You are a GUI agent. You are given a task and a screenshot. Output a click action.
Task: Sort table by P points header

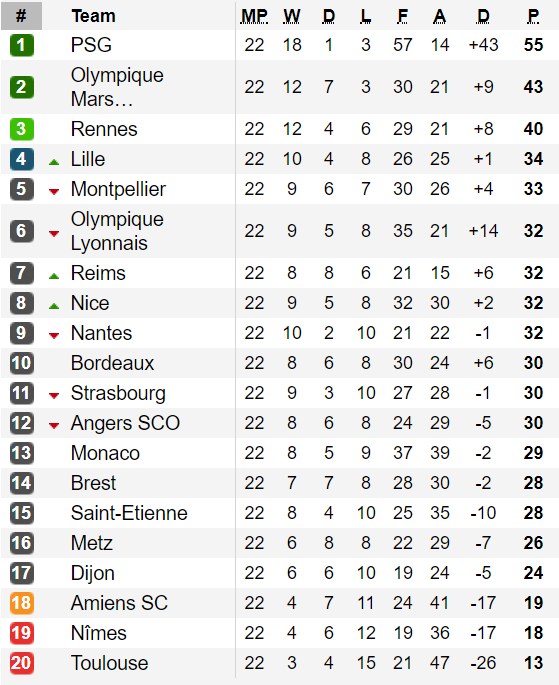[x=533, y=16]
